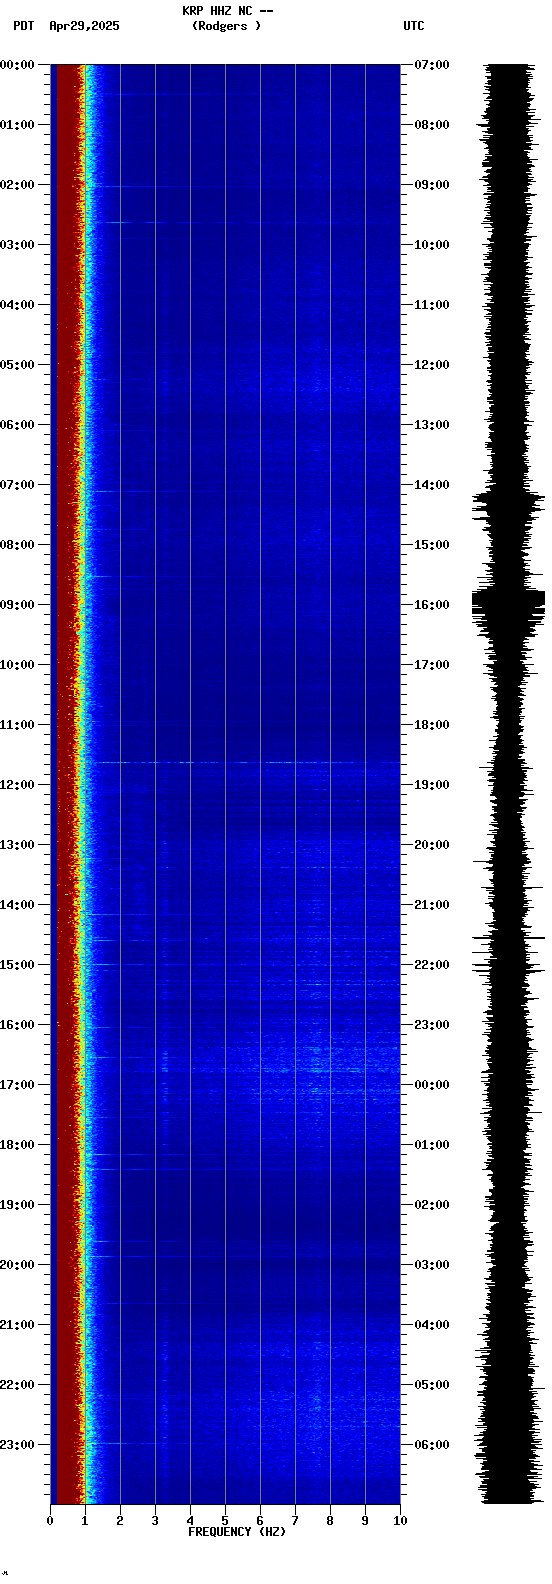This screenshot has height=1584, width=552.
Task: Click the 19:00 UTC time label
Action: tap(431, 785)
